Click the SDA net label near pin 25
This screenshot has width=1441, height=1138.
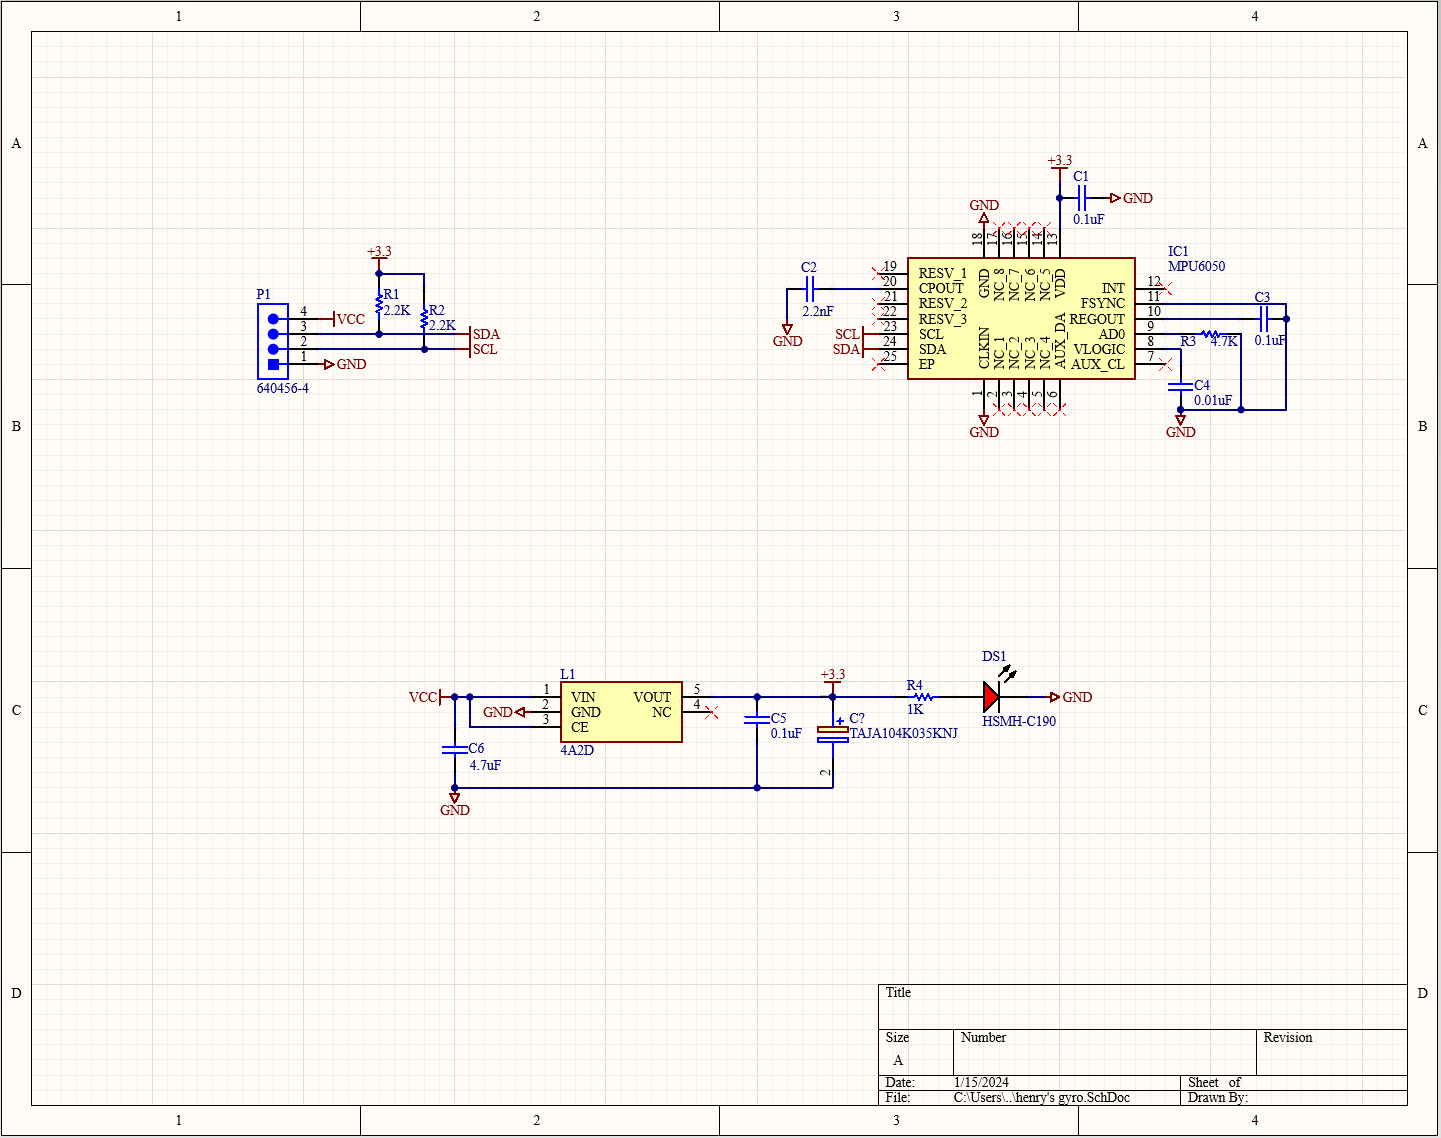pyautogui.click(x=847, y=349)
